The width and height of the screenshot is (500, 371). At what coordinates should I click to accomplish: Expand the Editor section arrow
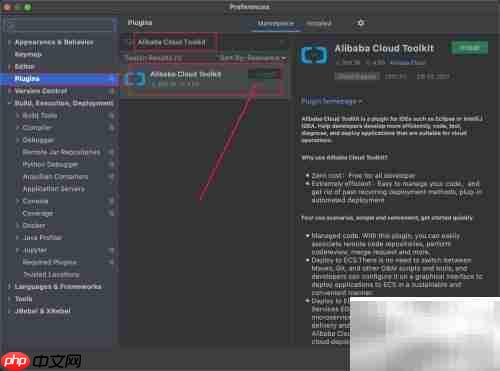coord(9,67)
